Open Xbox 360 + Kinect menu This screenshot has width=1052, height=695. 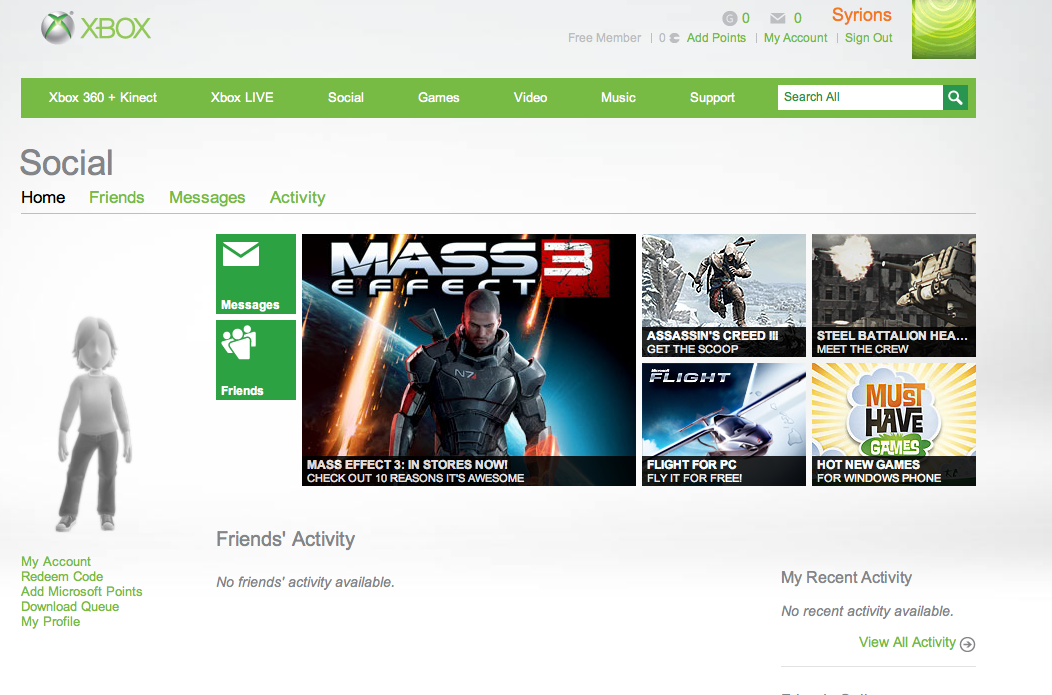103,98
